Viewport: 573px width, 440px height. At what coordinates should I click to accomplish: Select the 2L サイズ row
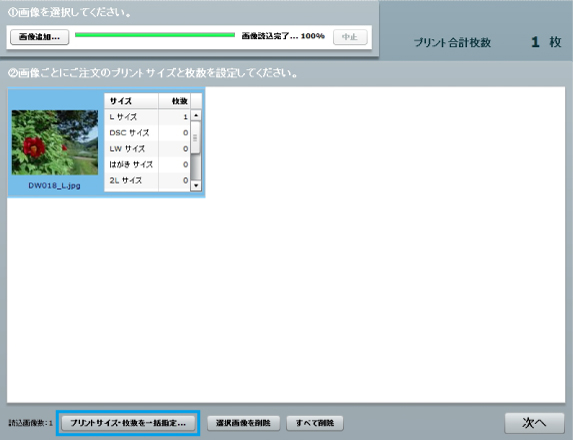[x=147, y=181]
